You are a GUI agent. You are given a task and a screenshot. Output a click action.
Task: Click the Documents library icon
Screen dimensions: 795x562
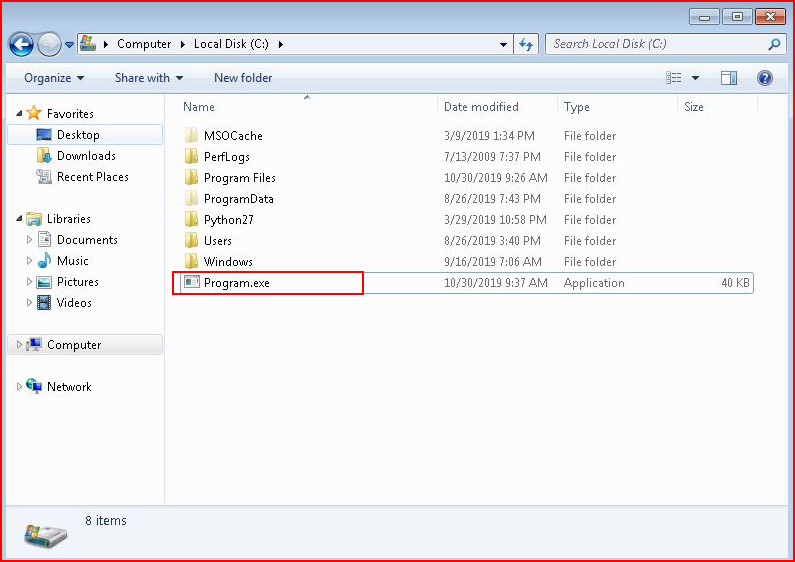pos(45,239)
